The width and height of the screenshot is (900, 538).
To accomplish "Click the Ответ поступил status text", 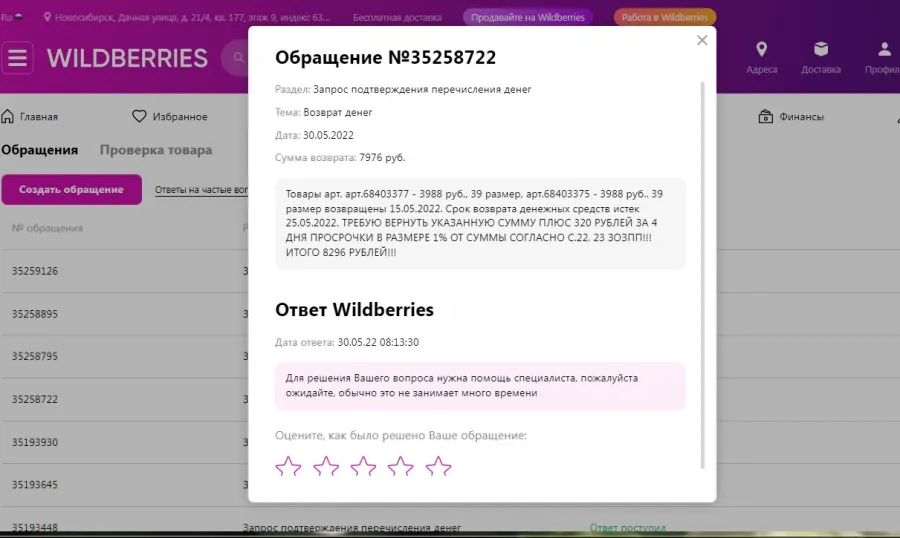I will (x=627, y=527).
